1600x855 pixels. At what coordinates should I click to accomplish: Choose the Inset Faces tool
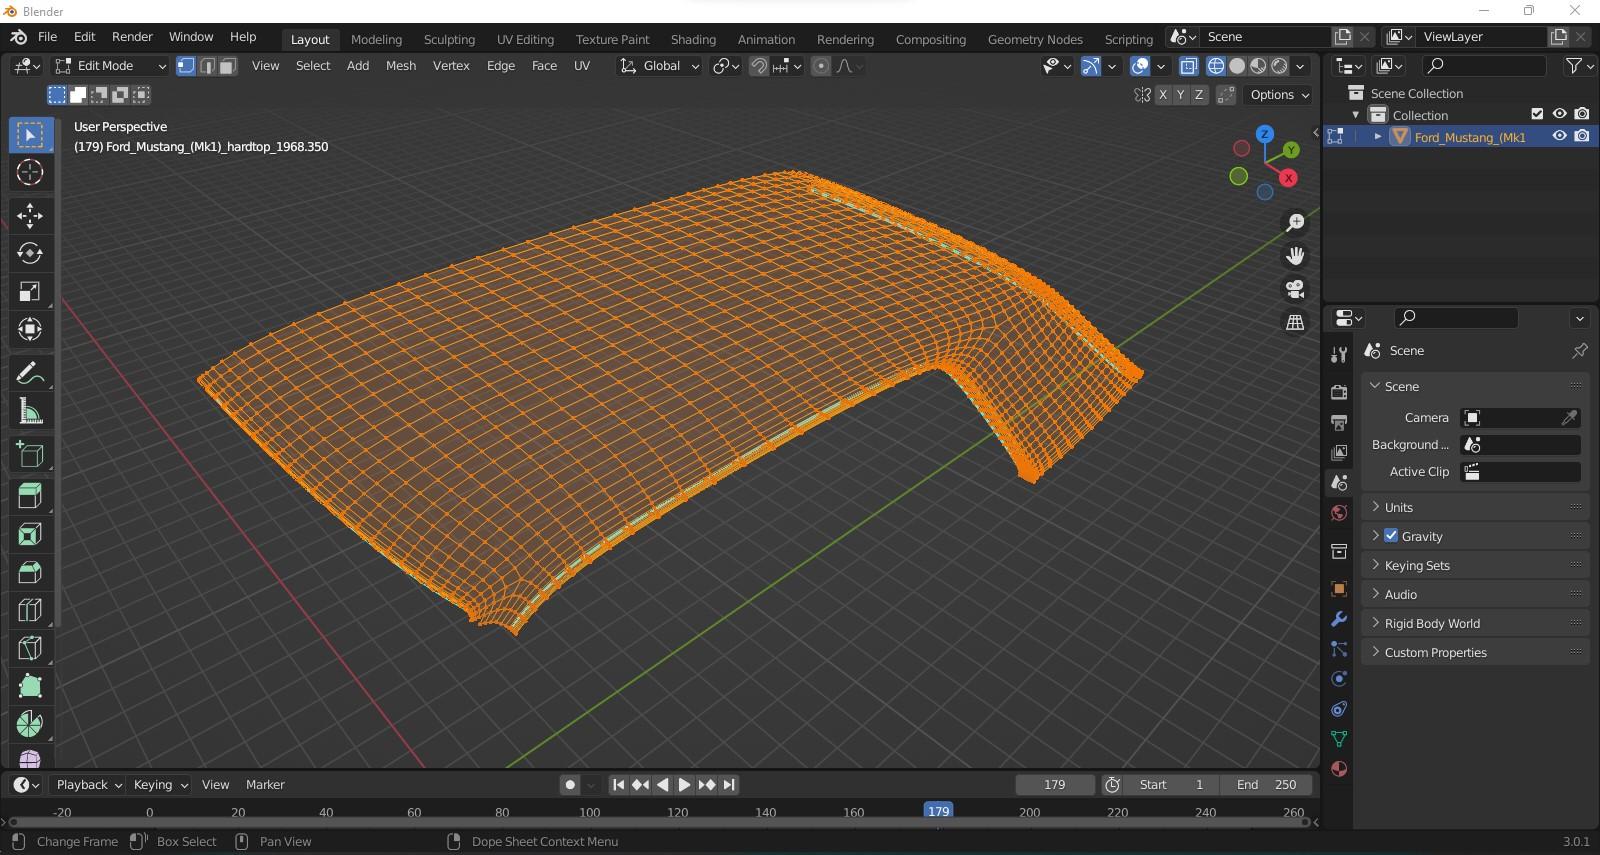pos(30,534)
